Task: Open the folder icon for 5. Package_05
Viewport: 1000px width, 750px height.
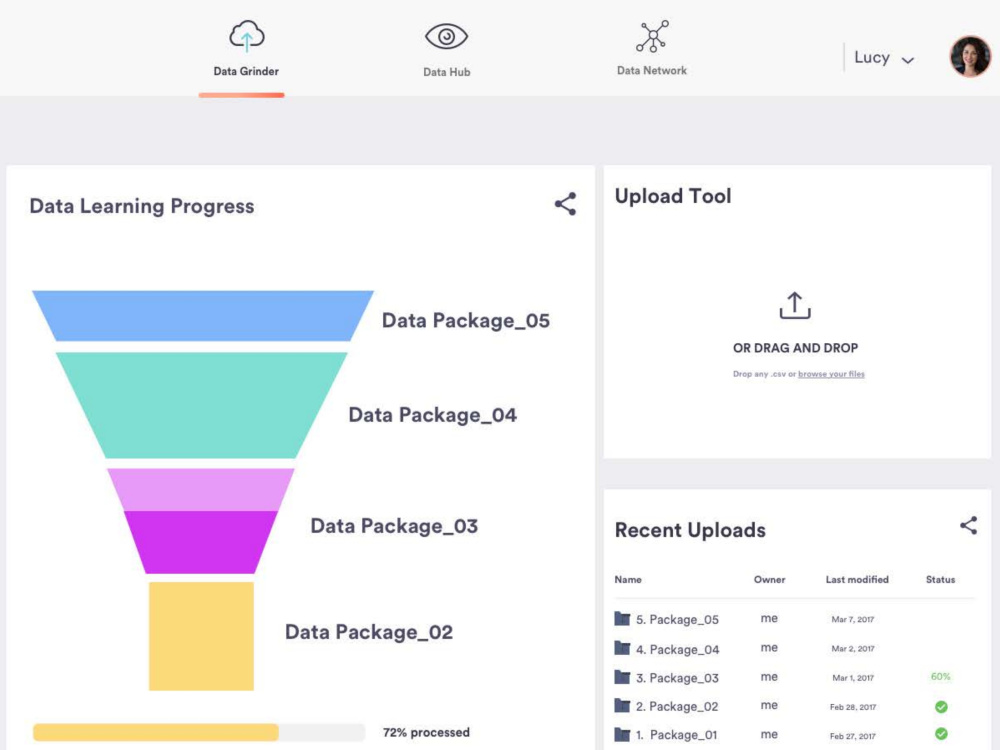Action: coord(622,619)
